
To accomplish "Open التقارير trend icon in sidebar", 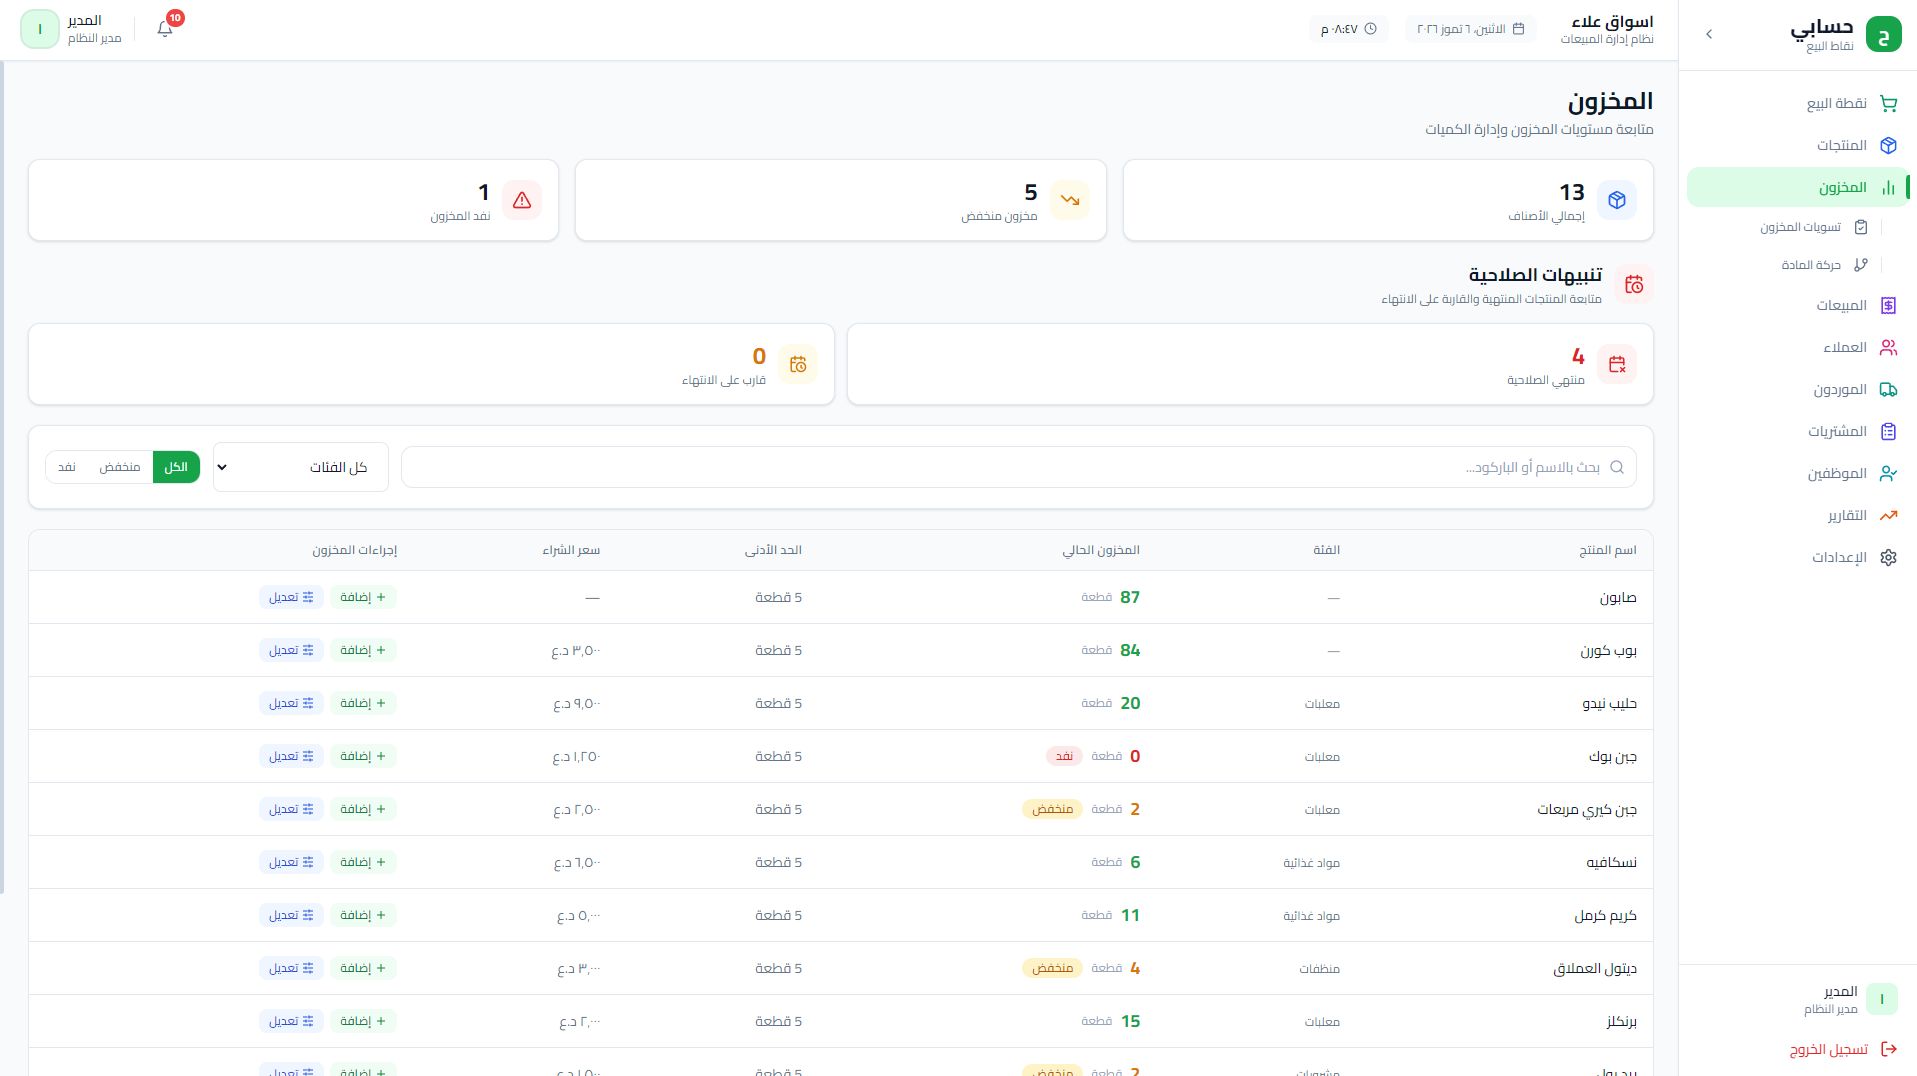I will 1888,515.
